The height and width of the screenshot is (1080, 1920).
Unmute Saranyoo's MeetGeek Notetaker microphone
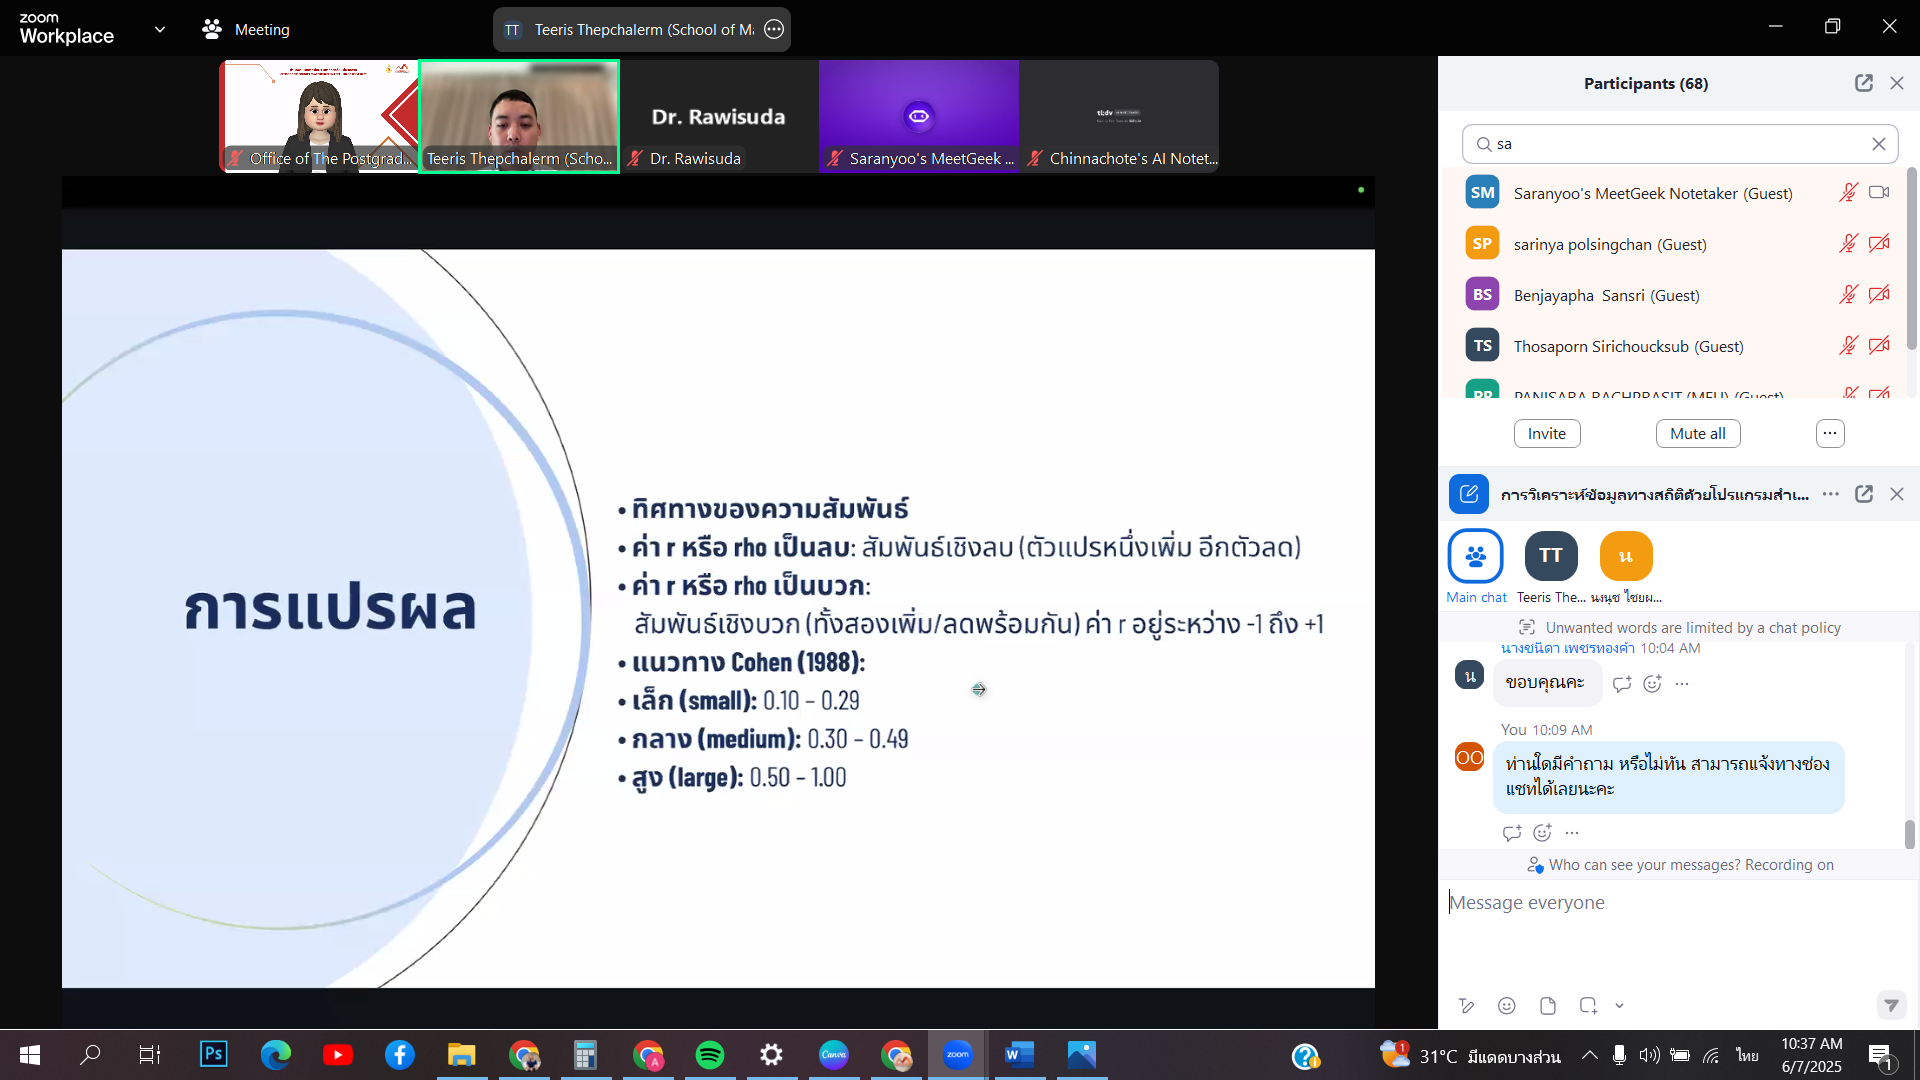[x=1848, y=193]
